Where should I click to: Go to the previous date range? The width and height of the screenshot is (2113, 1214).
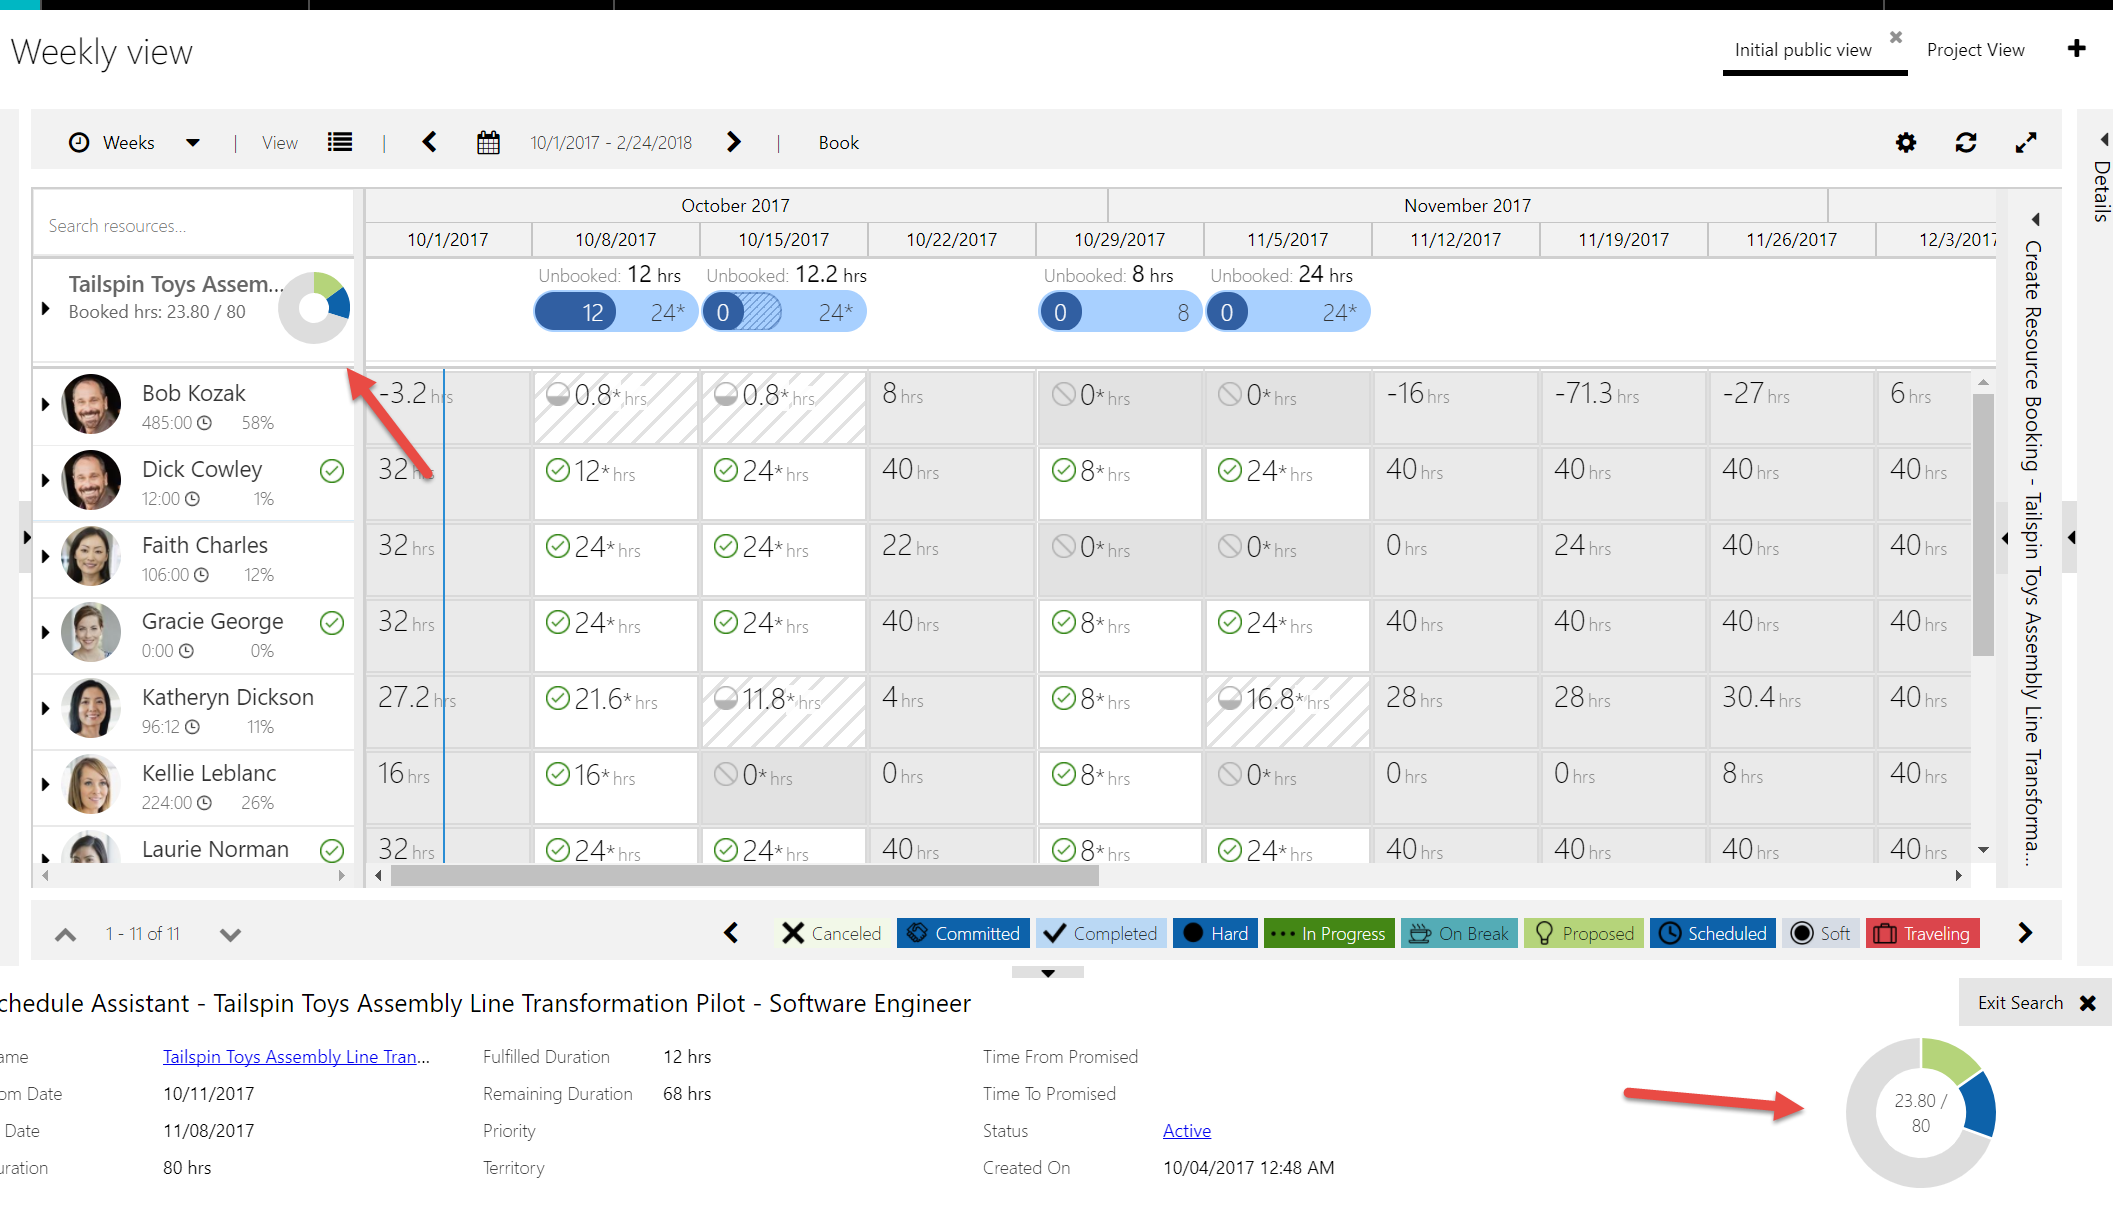430,142
